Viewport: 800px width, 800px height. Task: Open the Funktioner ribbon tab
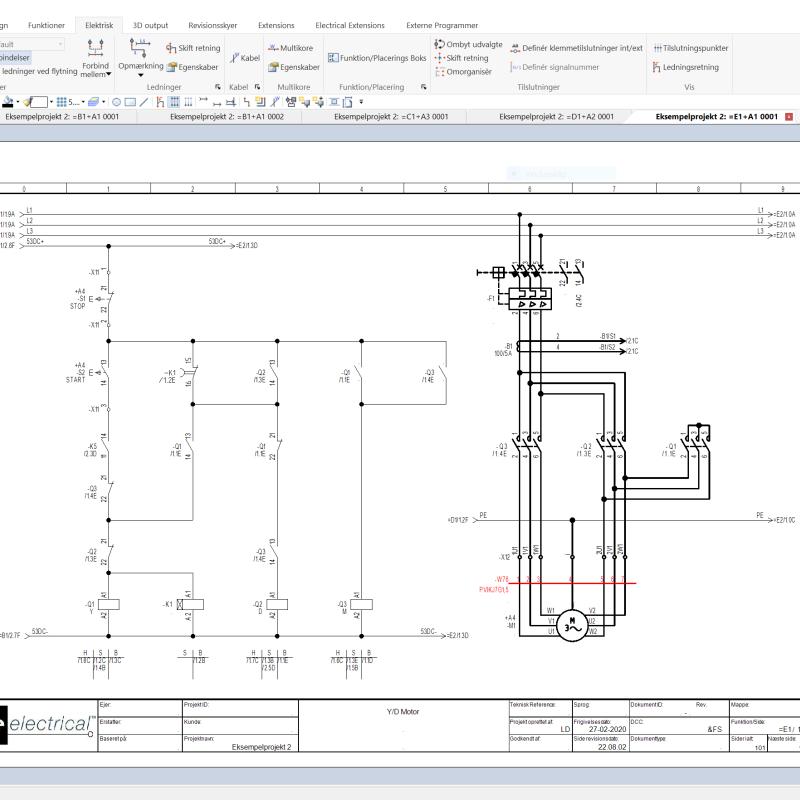pos(46,25)
